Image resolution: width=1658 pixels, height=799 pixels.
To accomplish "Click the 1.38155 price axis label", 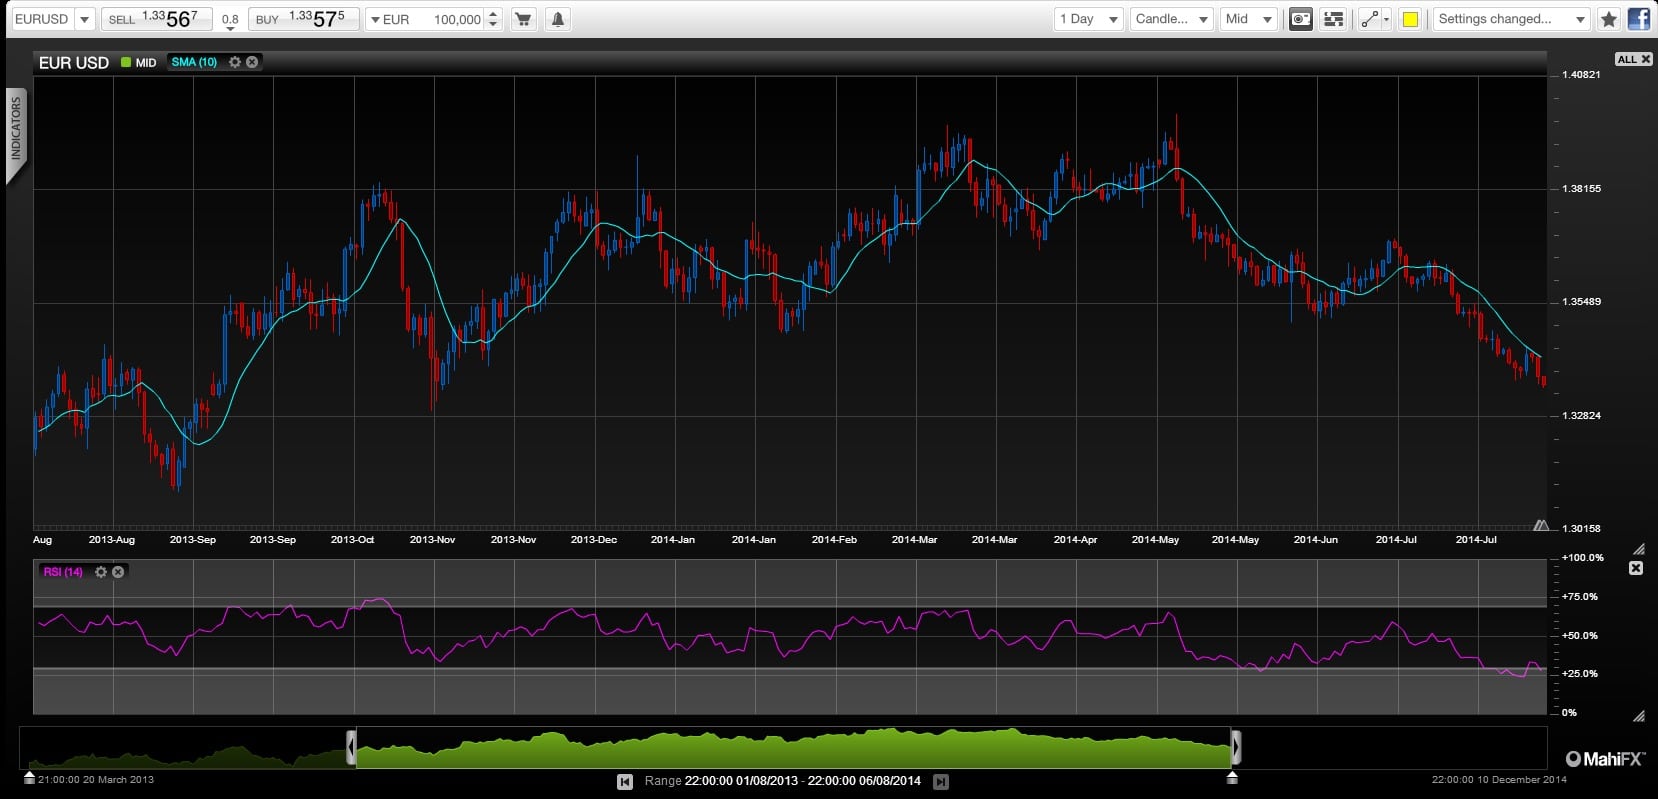I will 1581,188.
